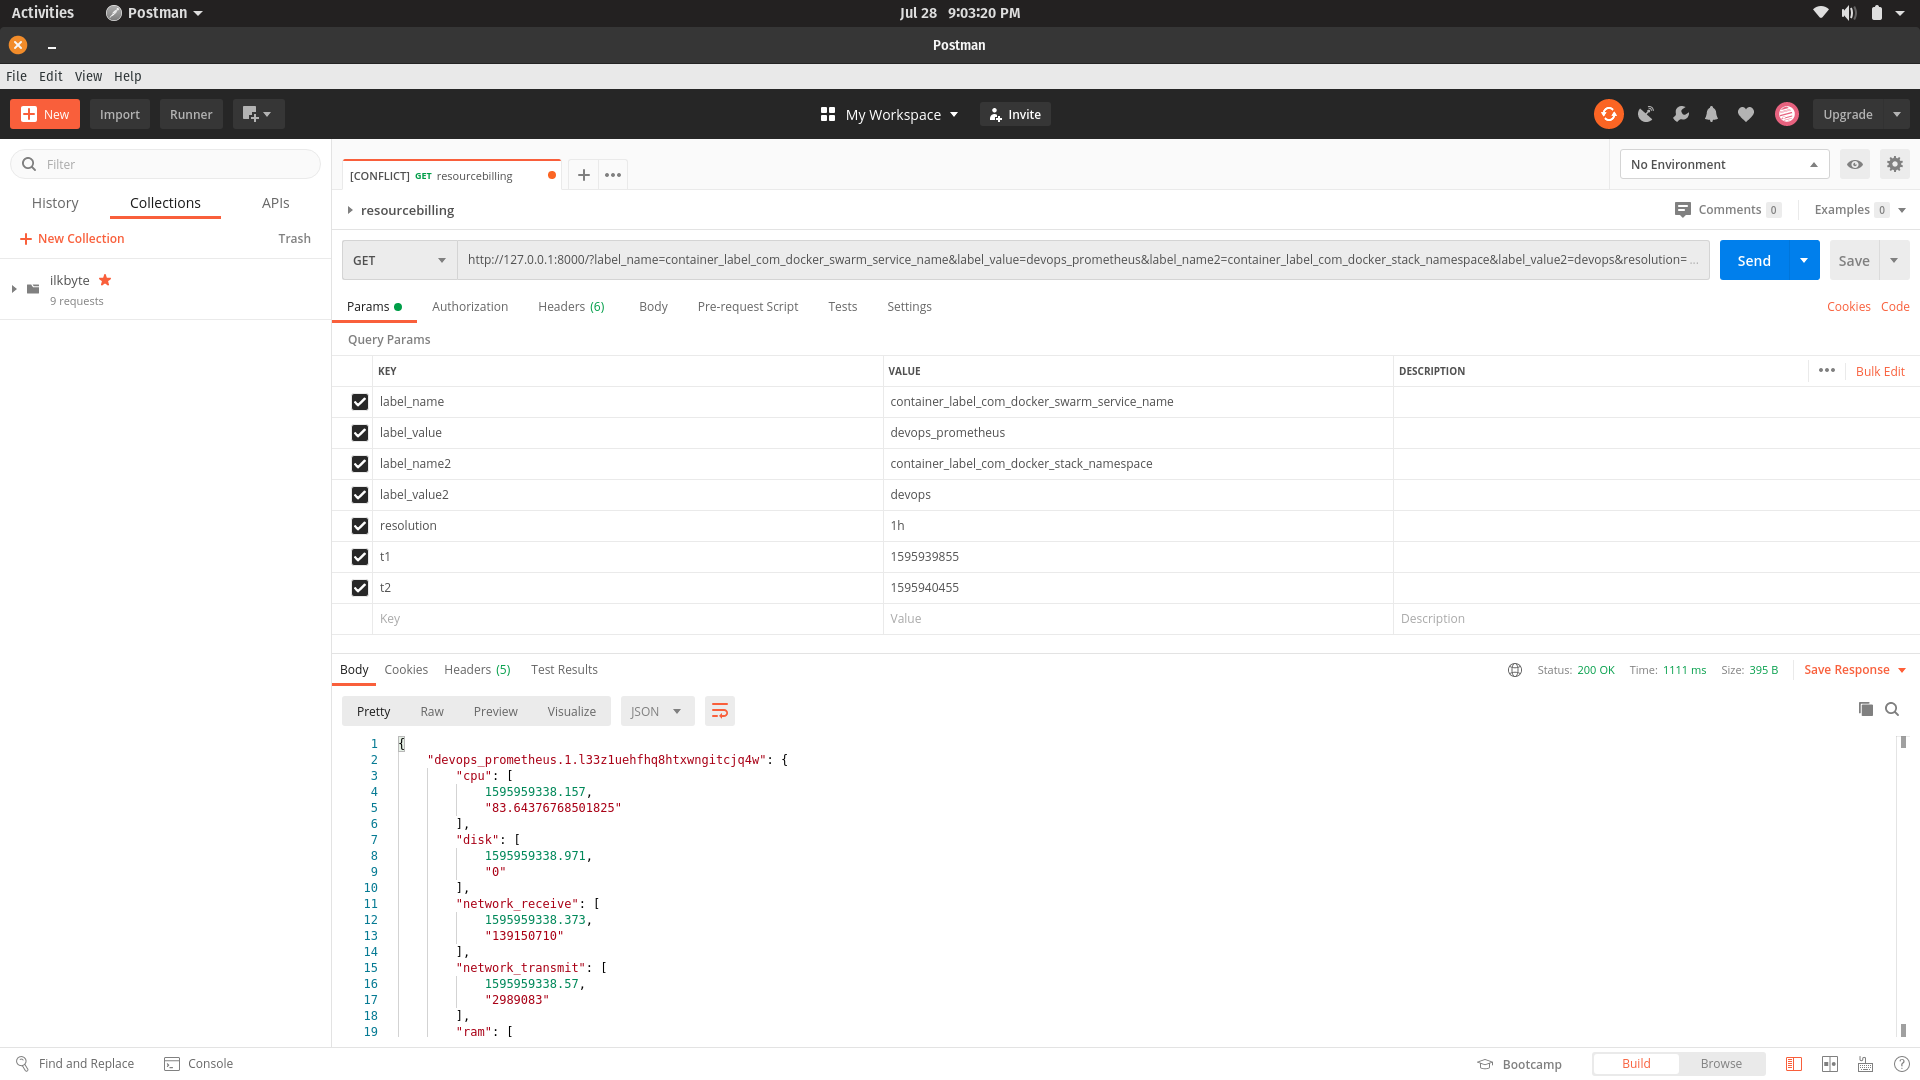1920x1080 pixels.
Task: Click the sync status icon
Action: point(1608,114)
